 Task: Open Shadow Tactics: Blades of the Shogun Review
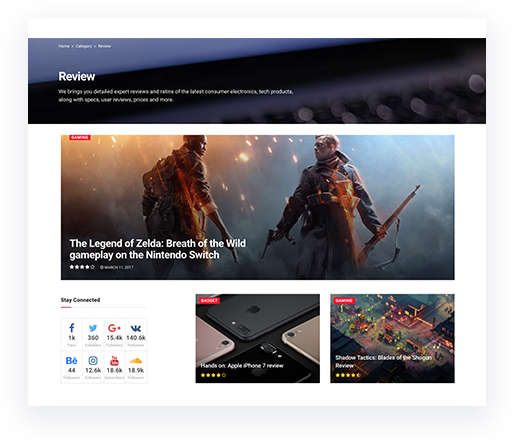coord(383,362)
